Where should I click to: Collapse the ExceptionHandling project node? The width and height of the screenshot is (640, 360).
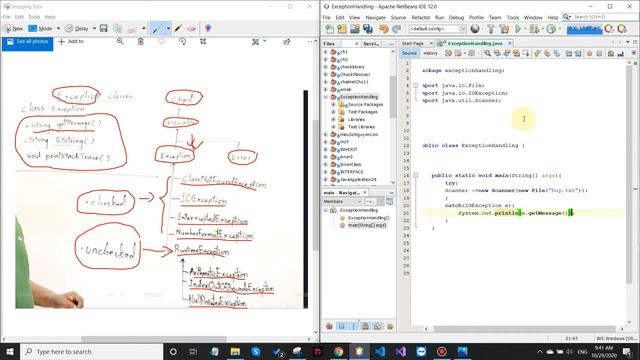click(326, 97)
